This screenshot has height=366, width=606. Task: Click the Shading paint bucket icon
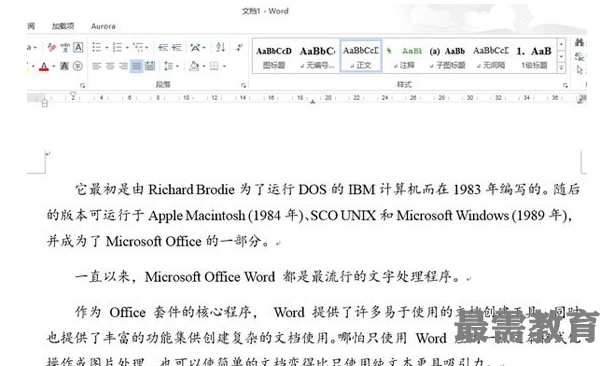tap(194, 66)
